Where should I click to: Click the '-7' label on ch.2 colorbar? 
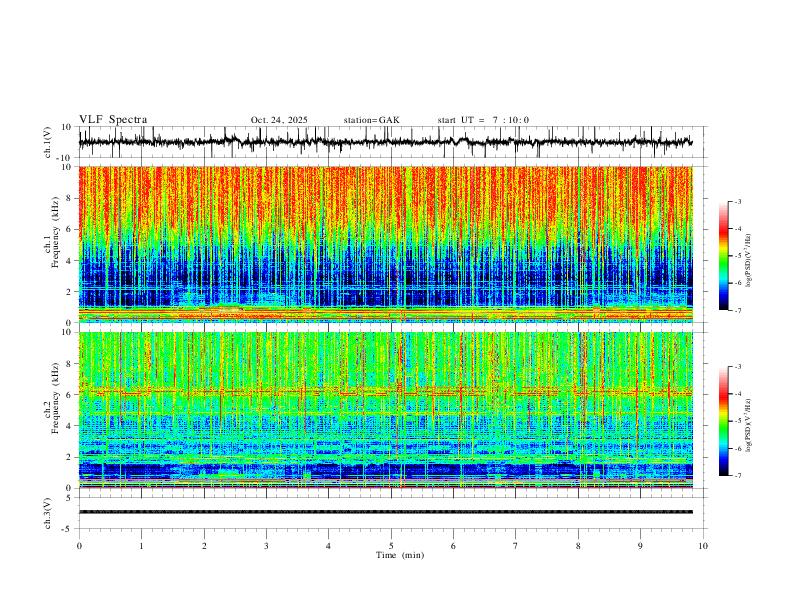(737, 476)
